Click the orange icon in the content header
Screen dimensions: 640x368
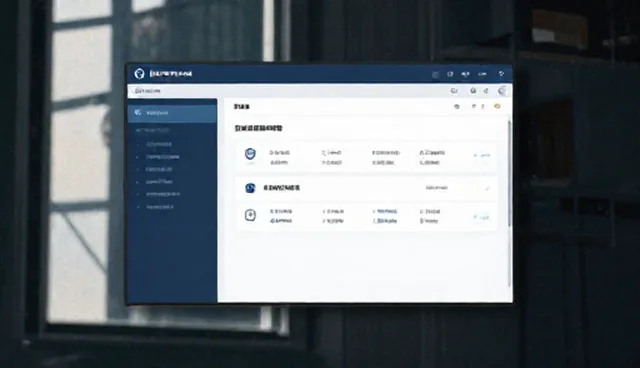(x=497, y=106)
